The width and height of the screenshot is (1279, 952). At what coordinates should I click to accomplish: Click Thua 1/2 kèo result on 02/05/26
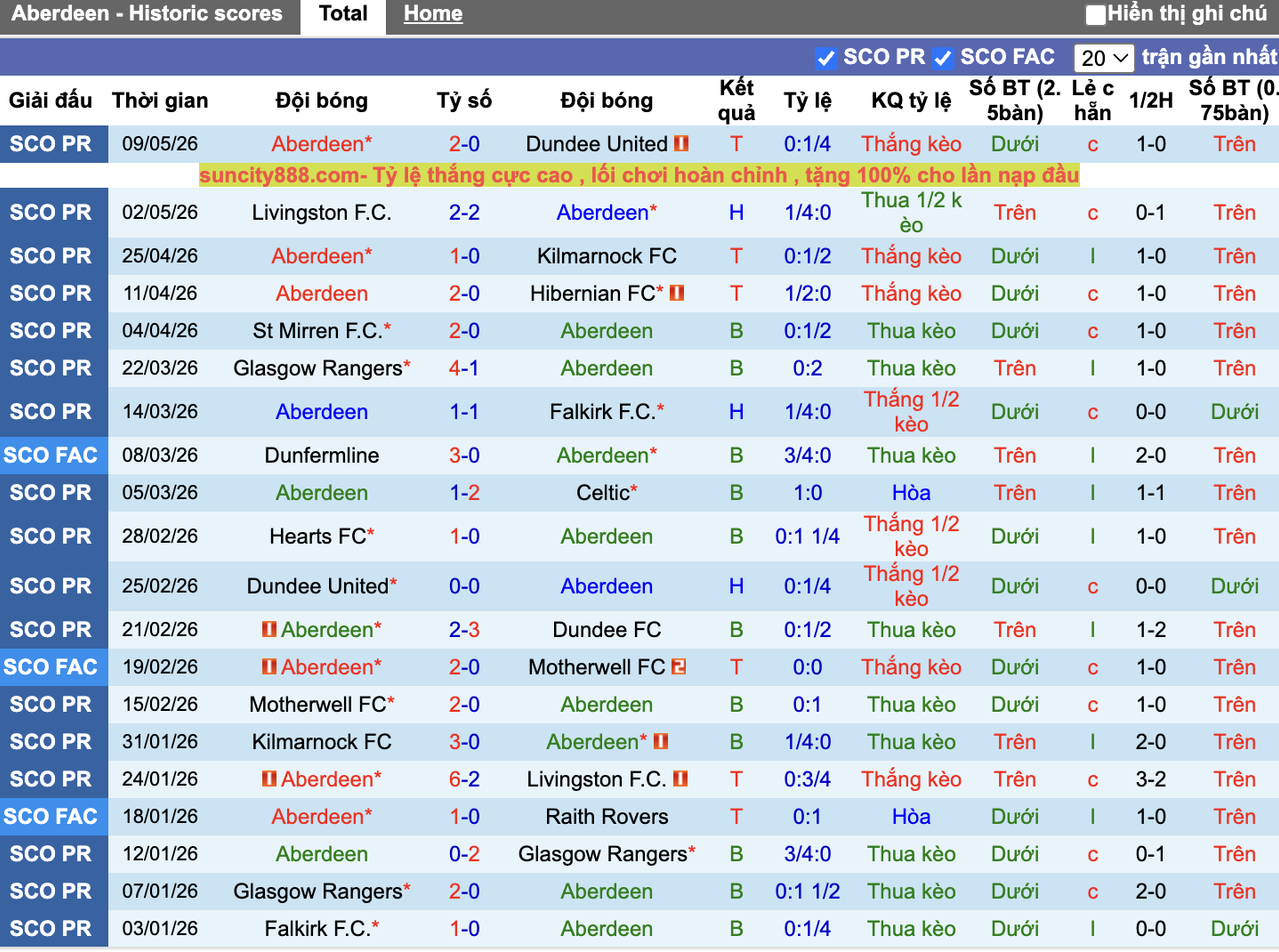tap(911, 213)
